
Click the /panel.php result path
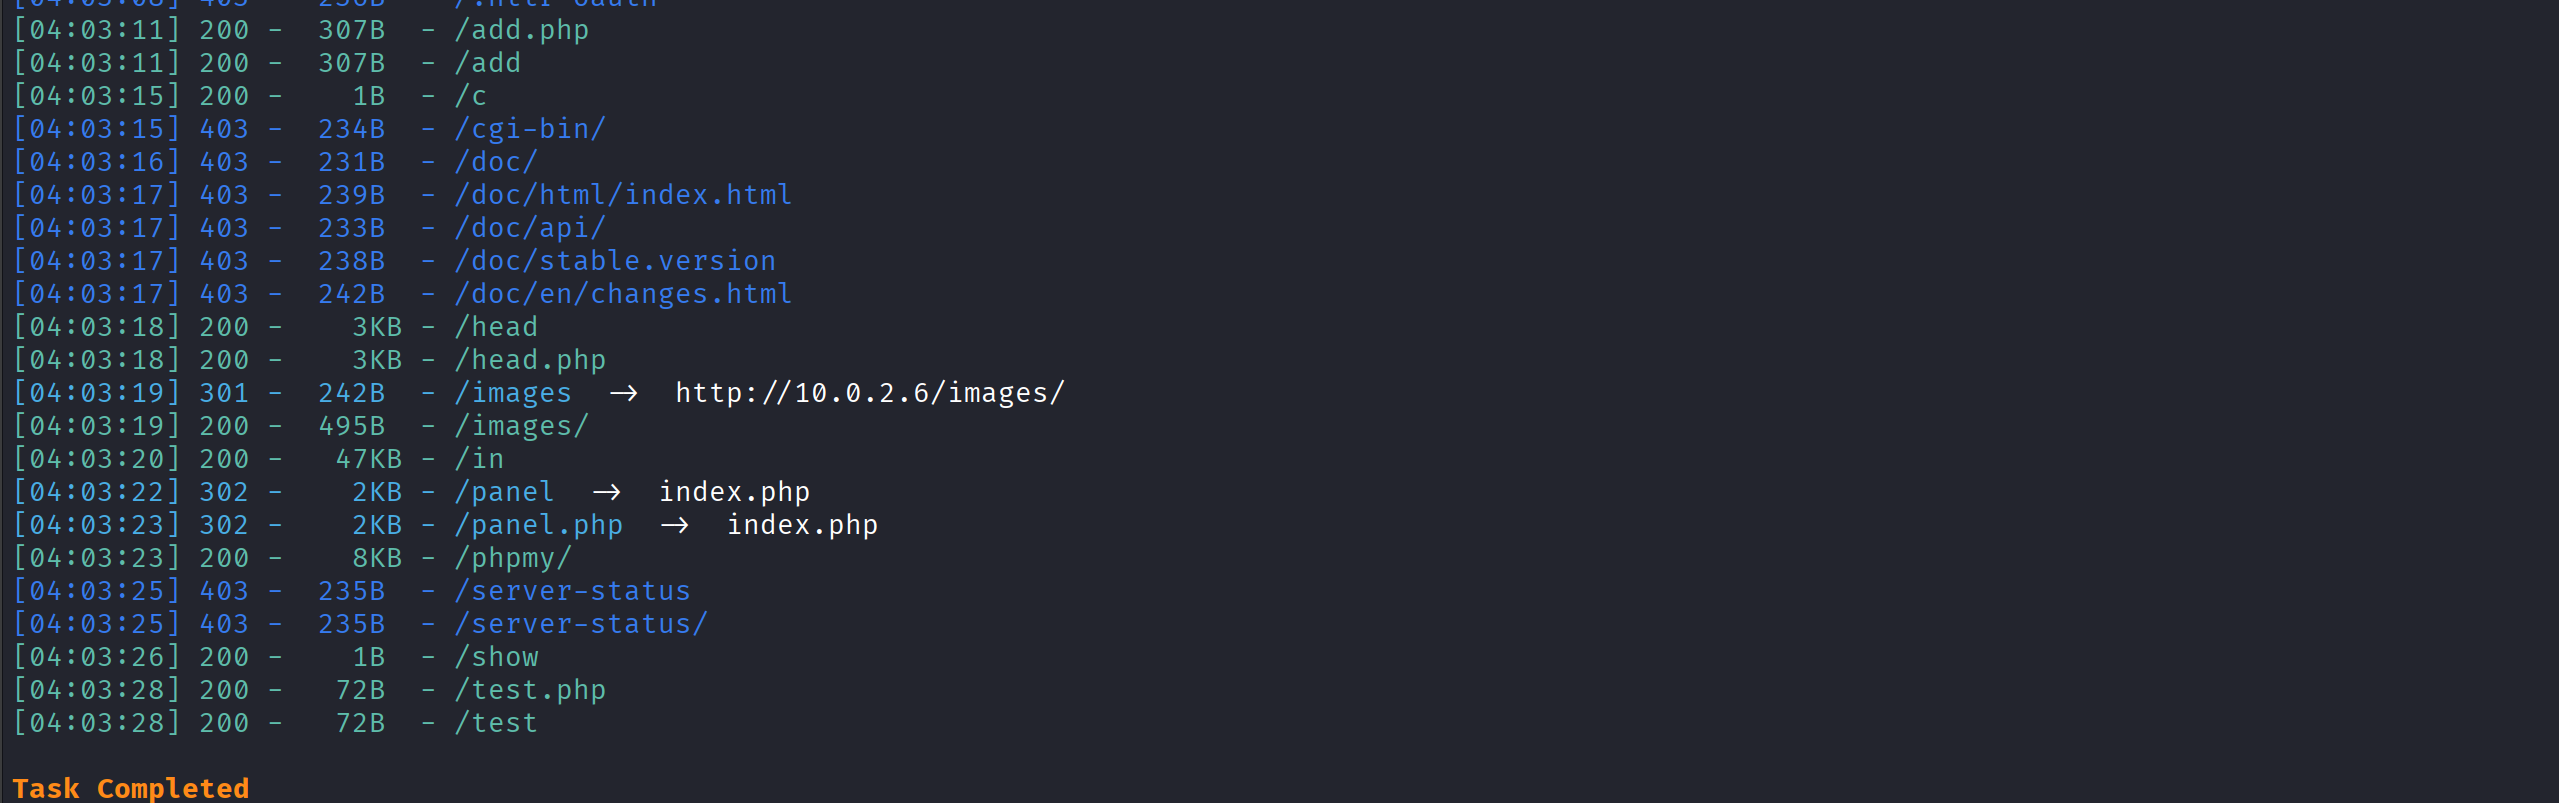(539, 525)
